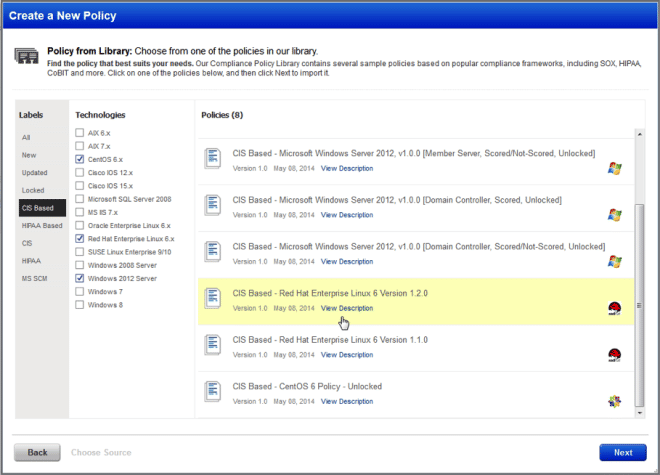Filter by the MS SCM label
Screen dimensions: 660x475
pos(35,279)
